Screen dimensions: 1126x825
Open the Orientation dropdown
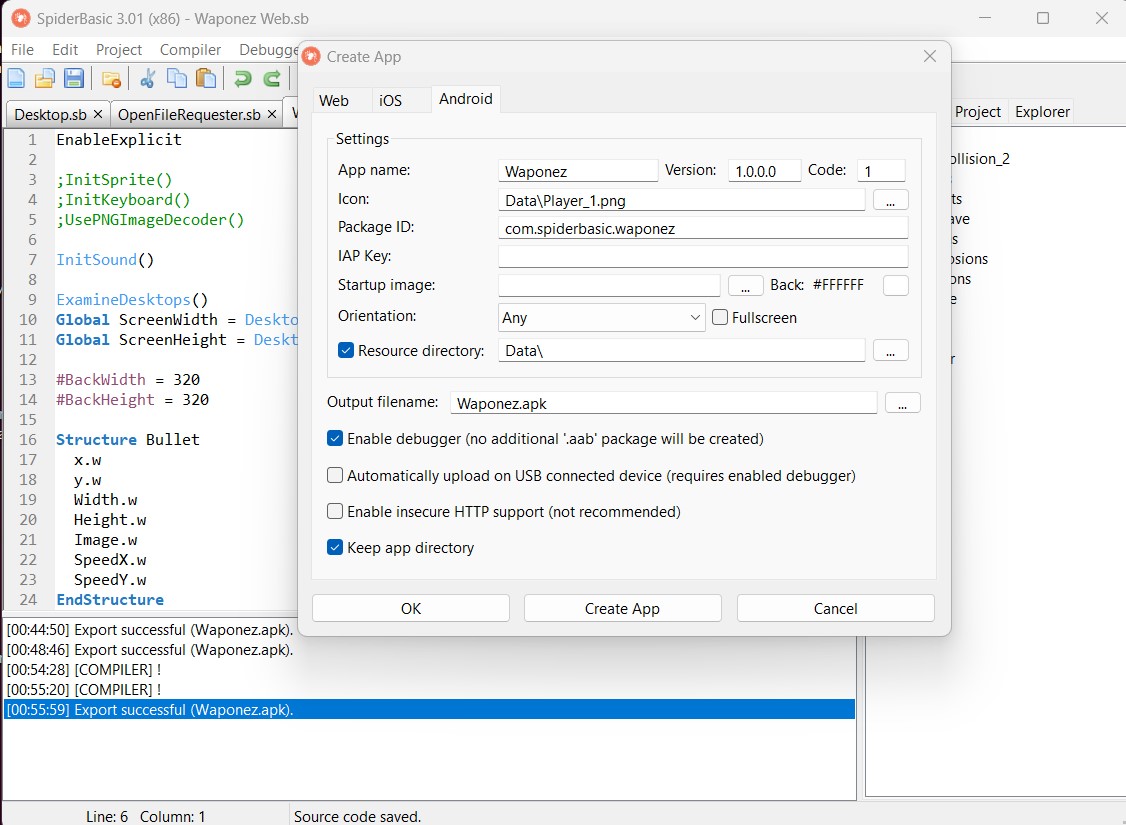click(x=601, y=317)
